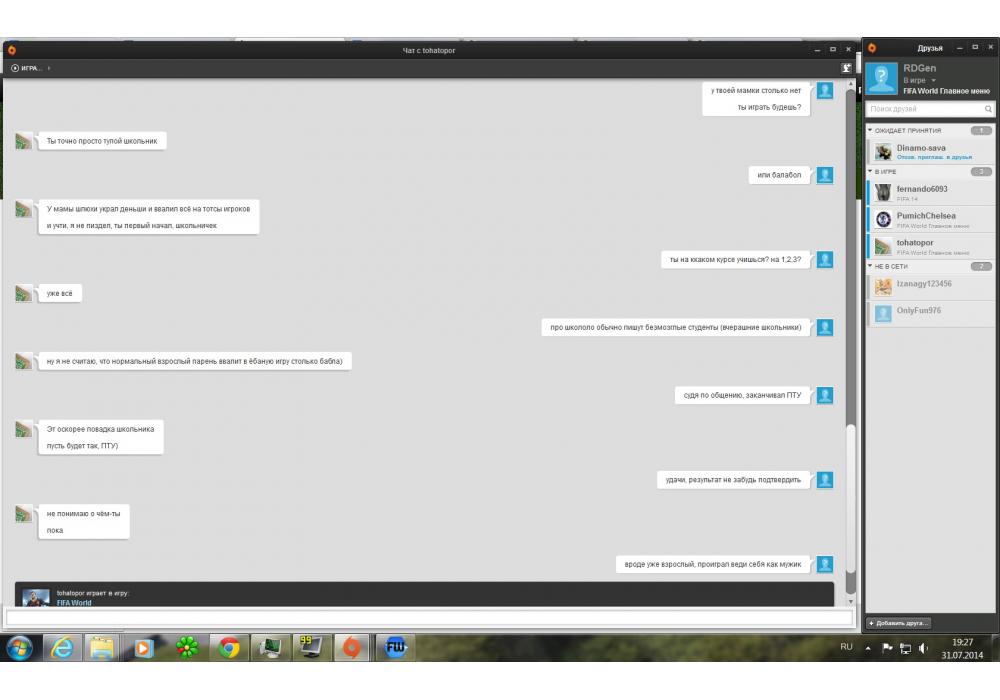Click the magnifier icon in friend search
The image size is (1000, 700).
(988, 109)
